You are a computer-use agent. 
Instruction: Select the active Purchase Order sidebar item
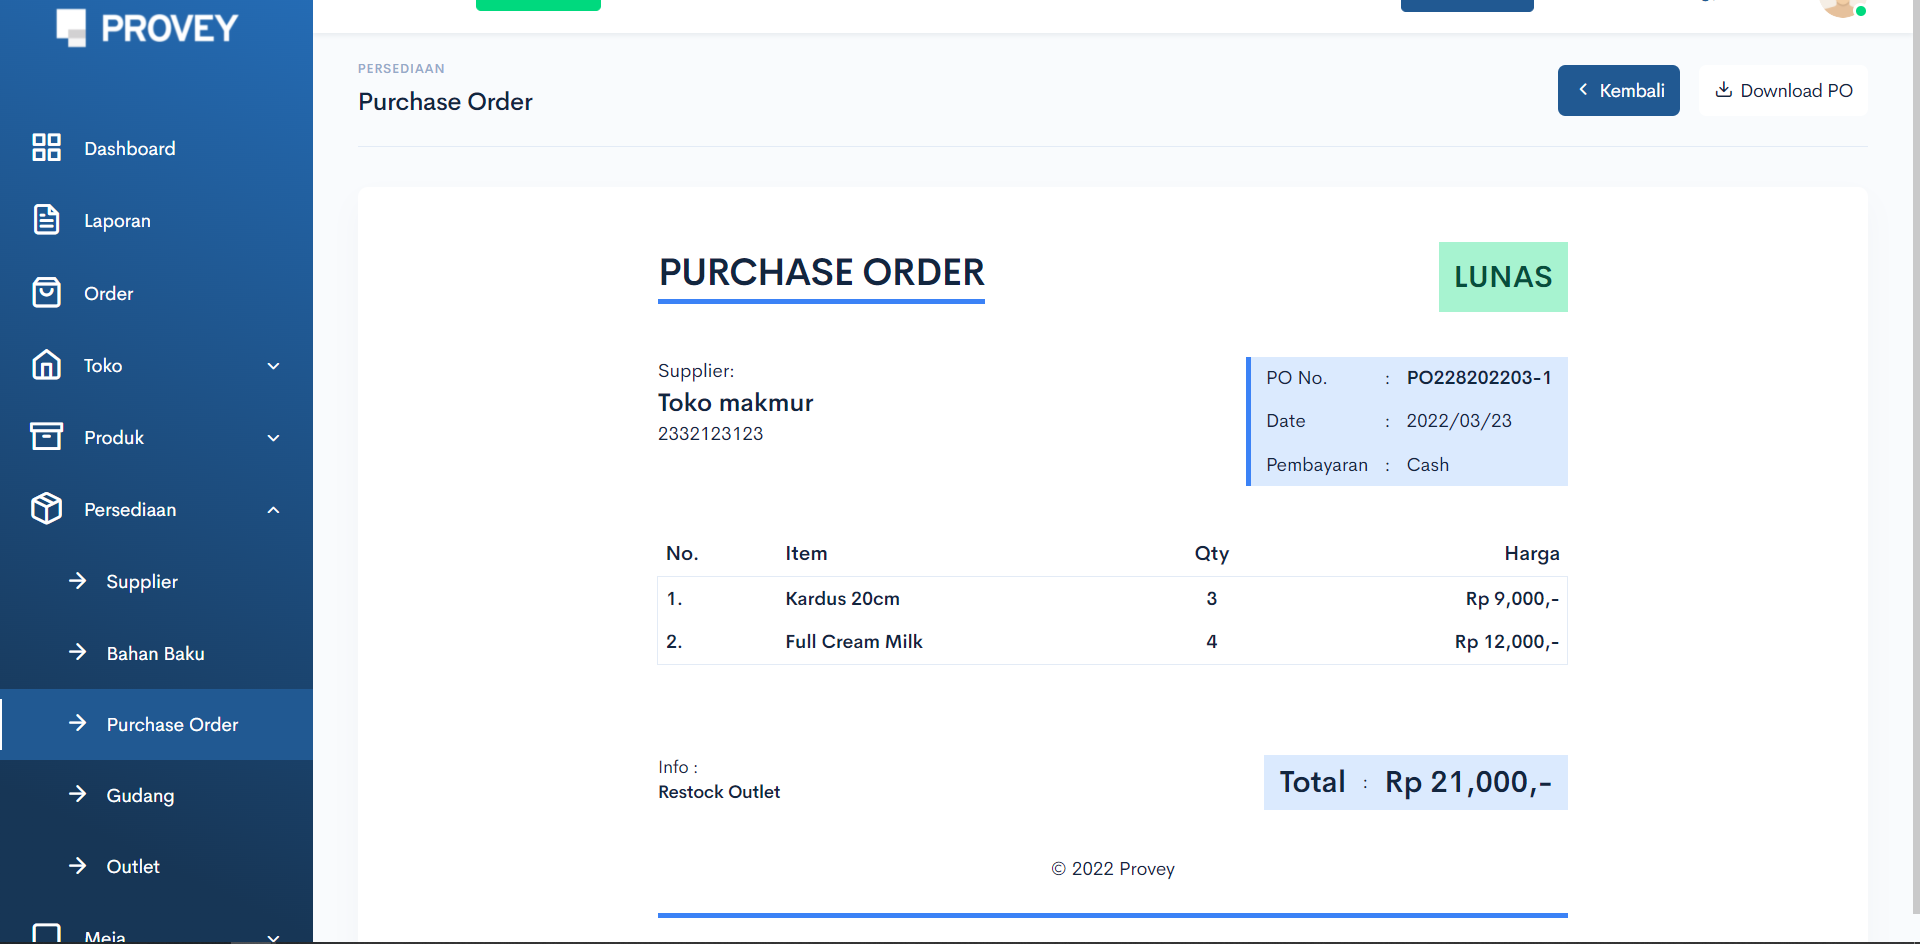[x=172, y=725]
